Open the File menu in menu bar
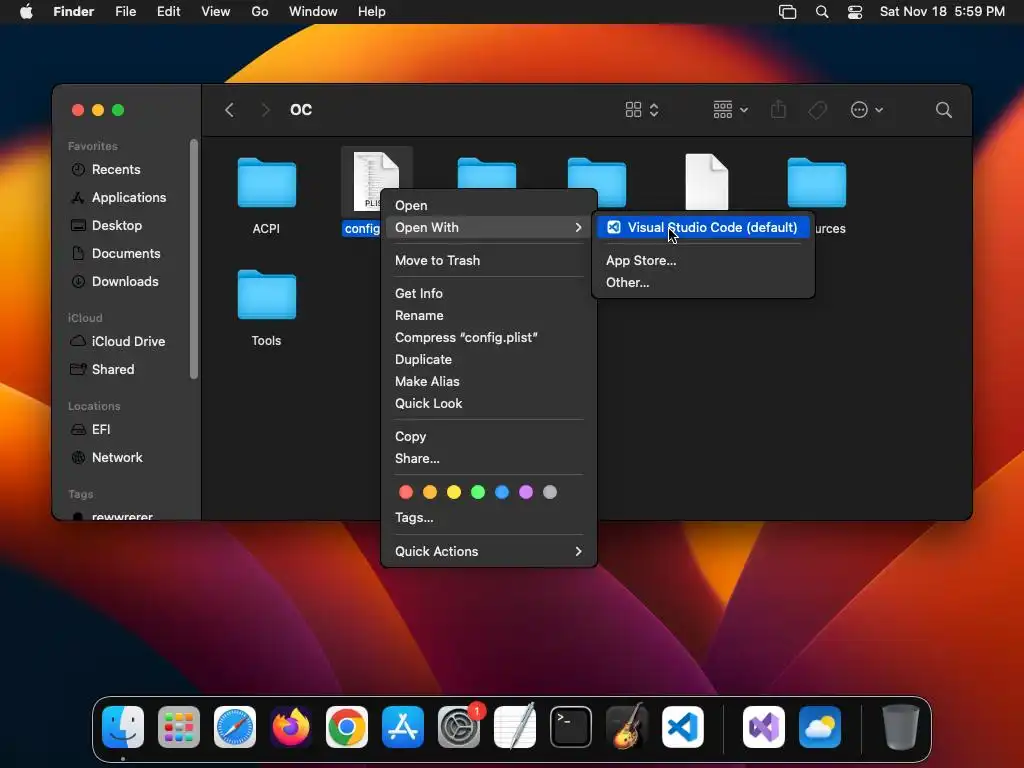This screenshot has height=768, width=1024. click(x=125, y=12)
